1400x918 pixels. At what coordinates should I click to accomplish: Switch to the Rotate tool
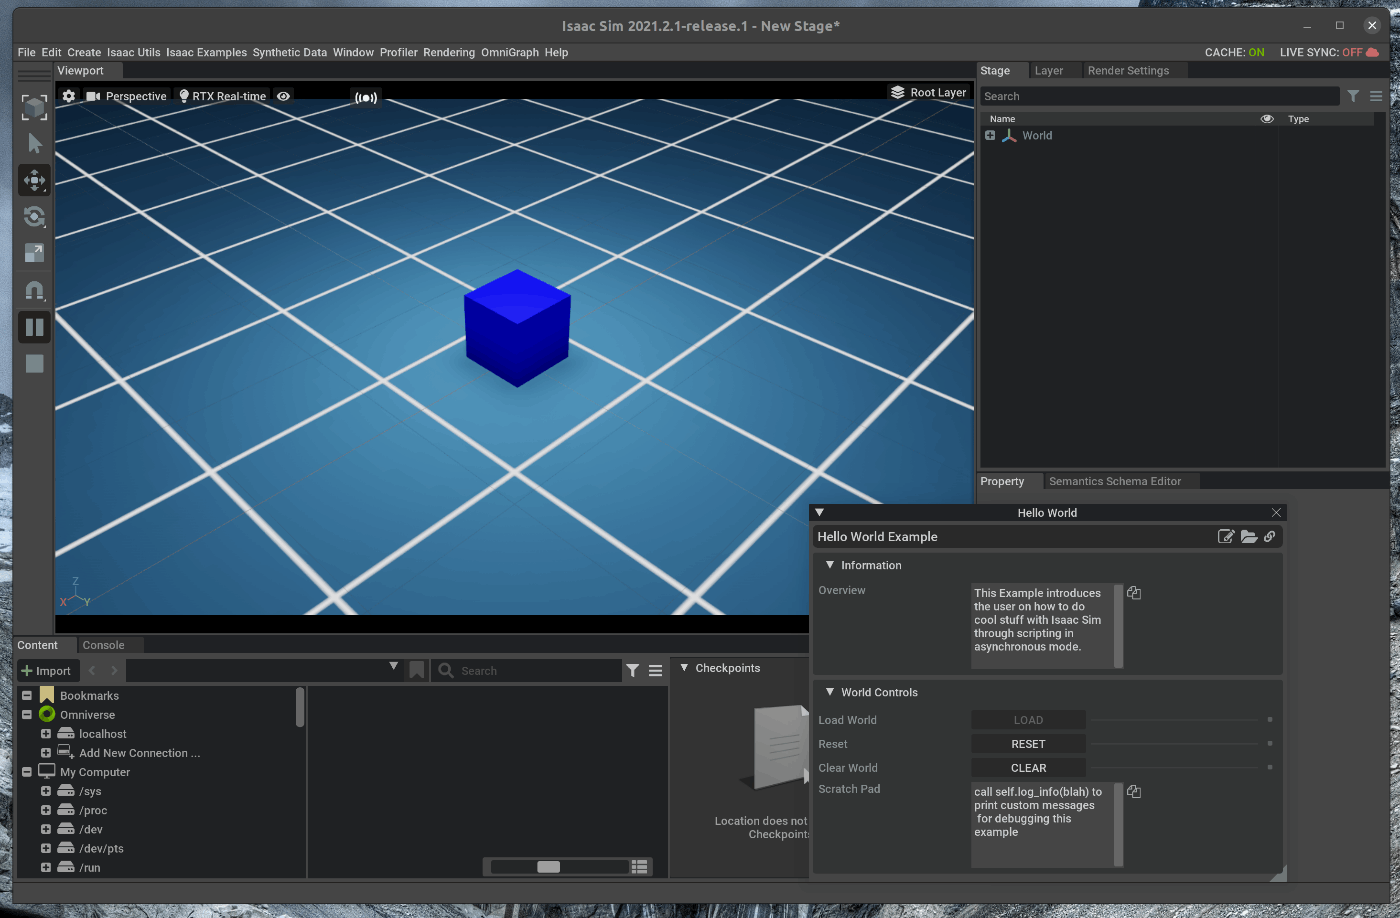[34, 217]
